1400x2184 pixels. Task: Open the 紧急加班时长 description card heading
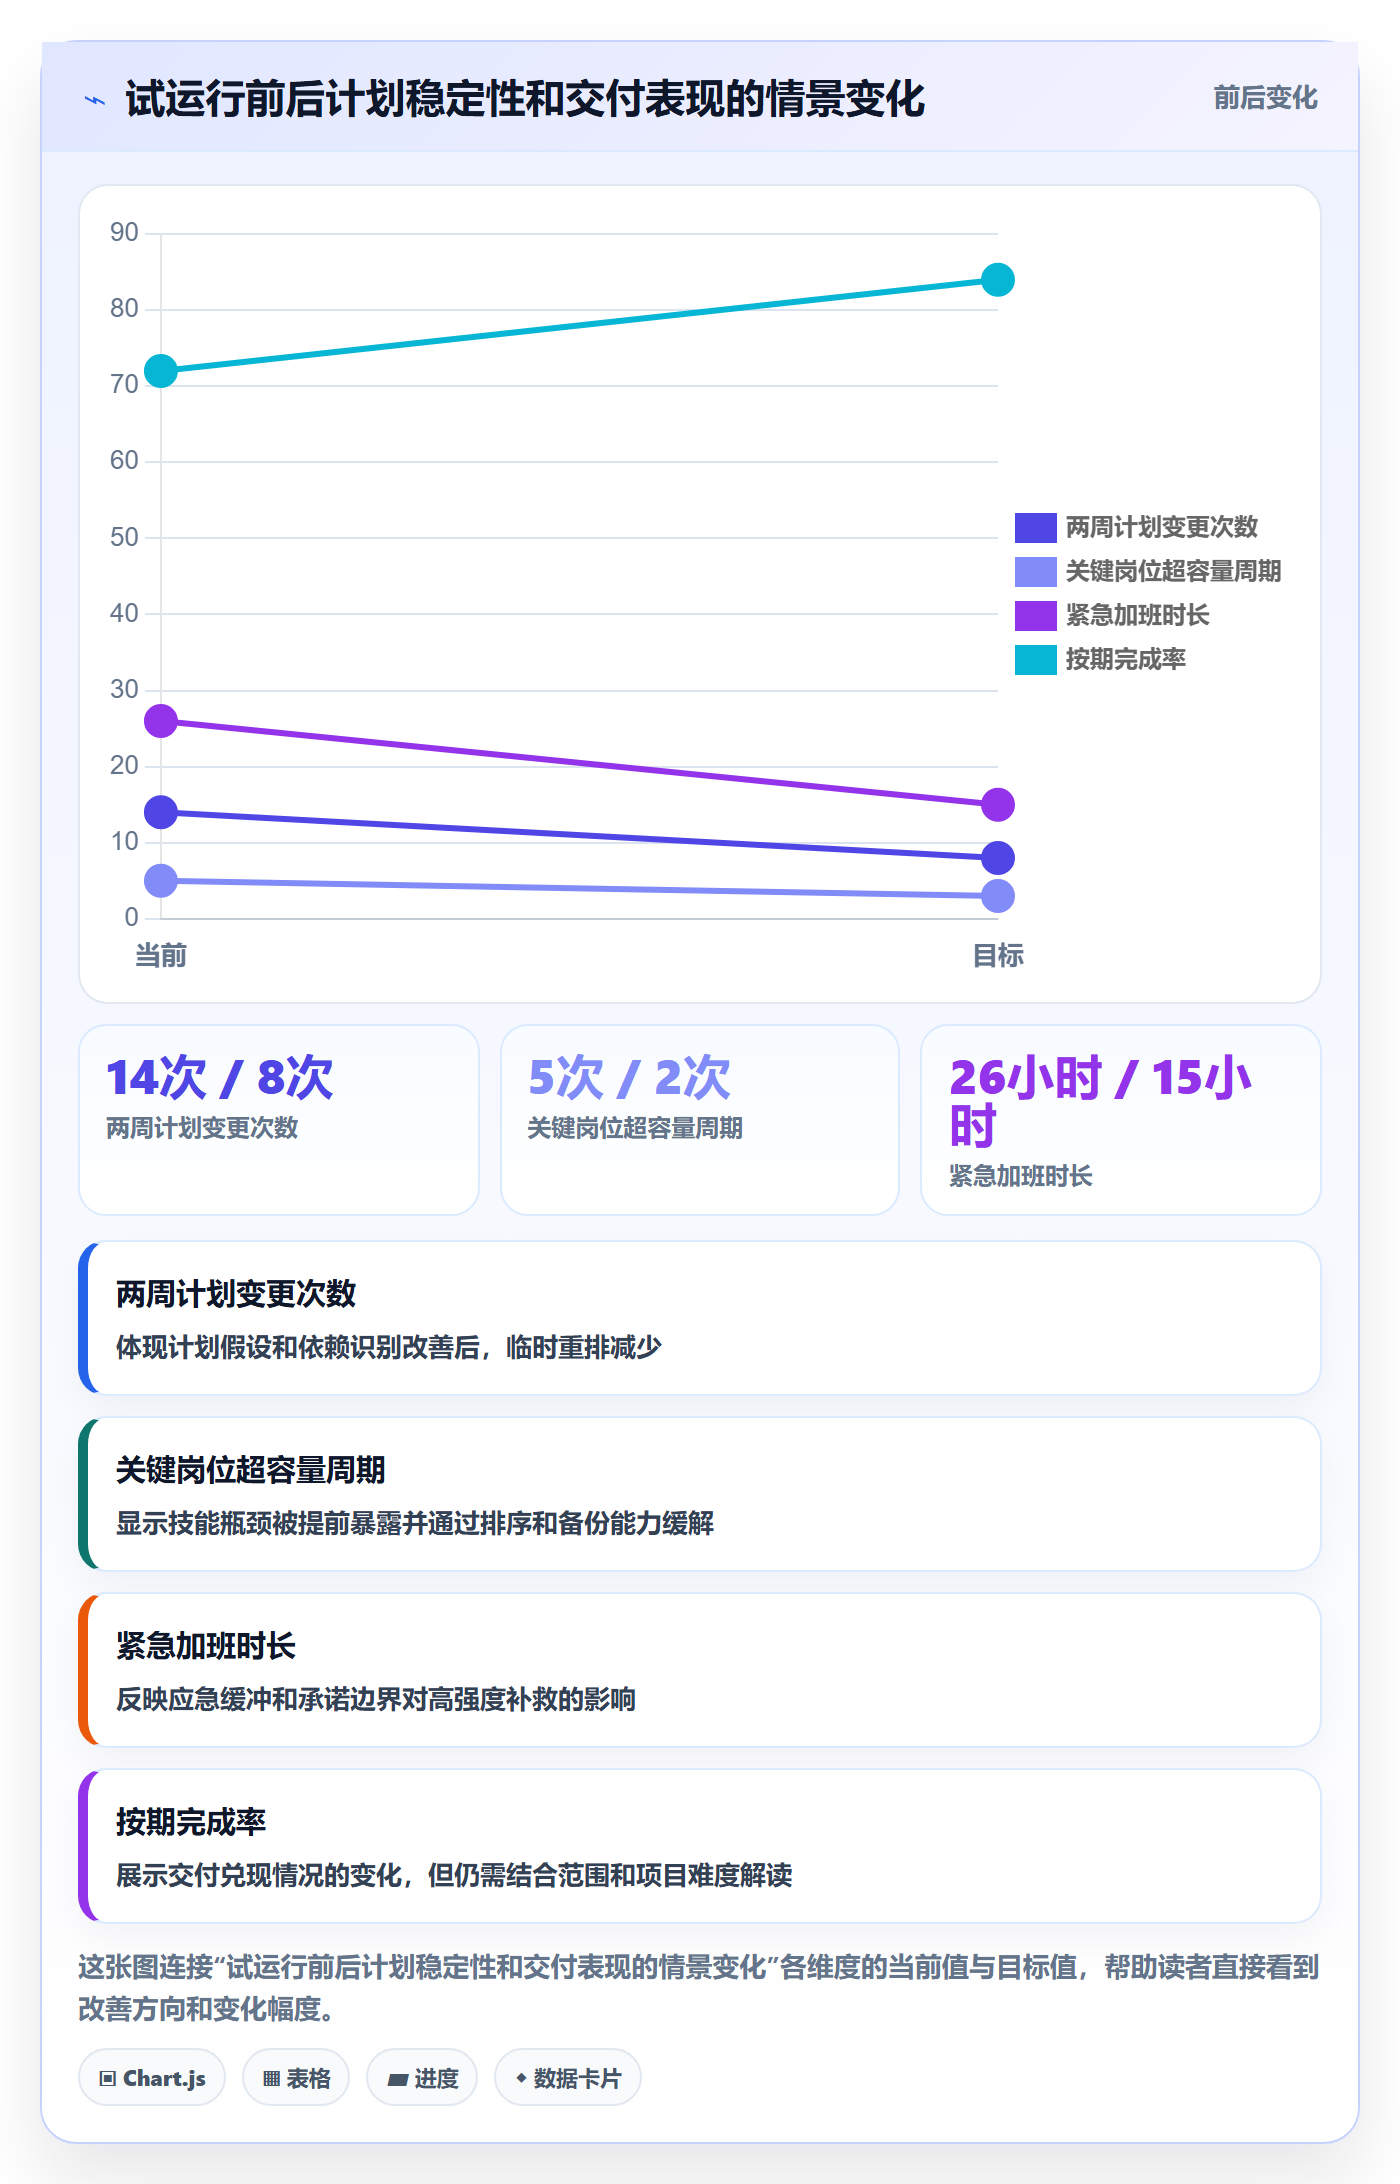coord(206,1646)
